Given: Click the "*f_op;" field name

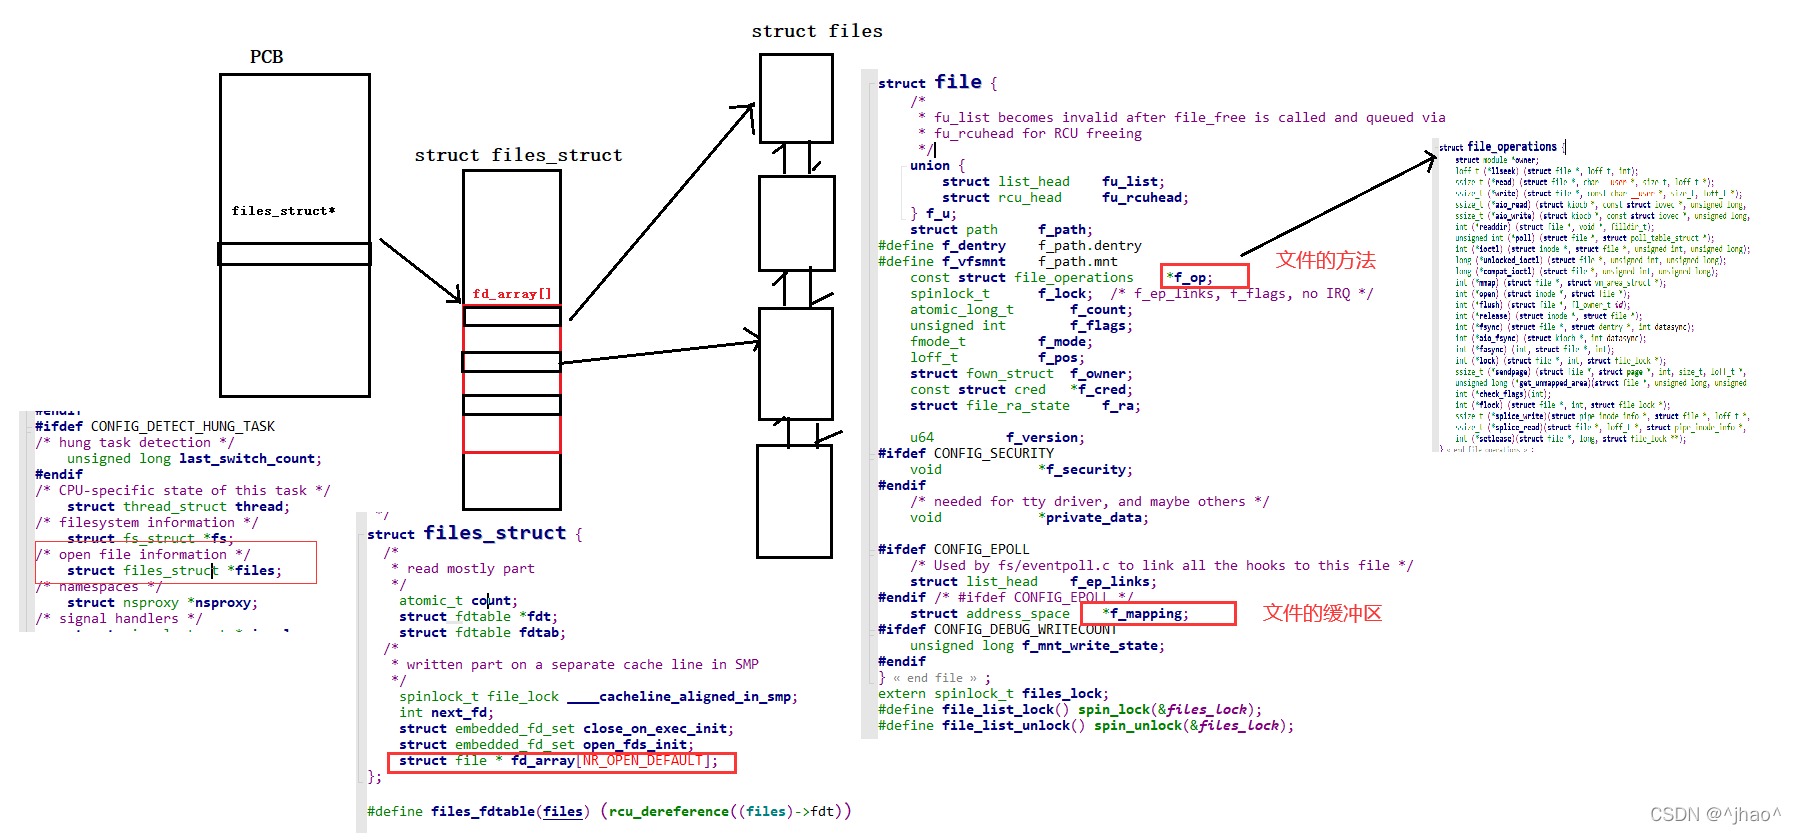Looking at the screenshot, I should [1190, 277].
